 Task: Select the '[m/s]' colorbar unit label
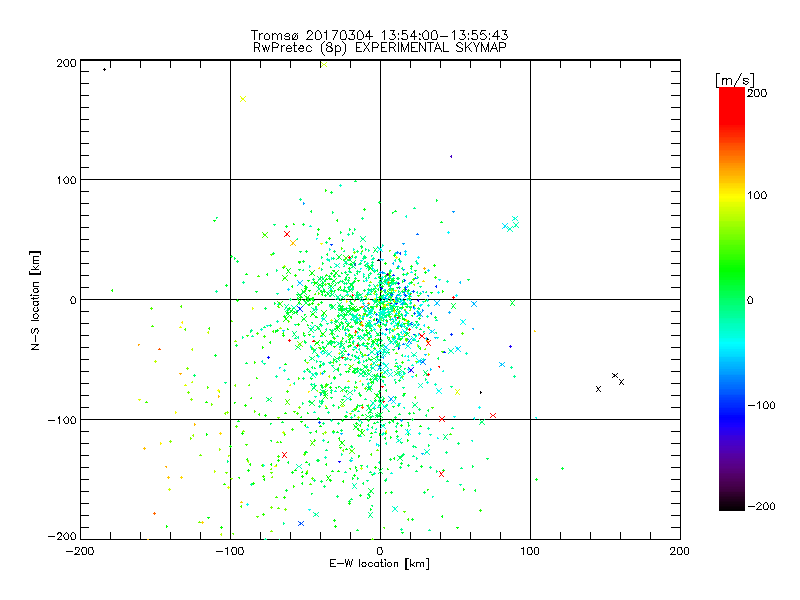click(735, 80)
